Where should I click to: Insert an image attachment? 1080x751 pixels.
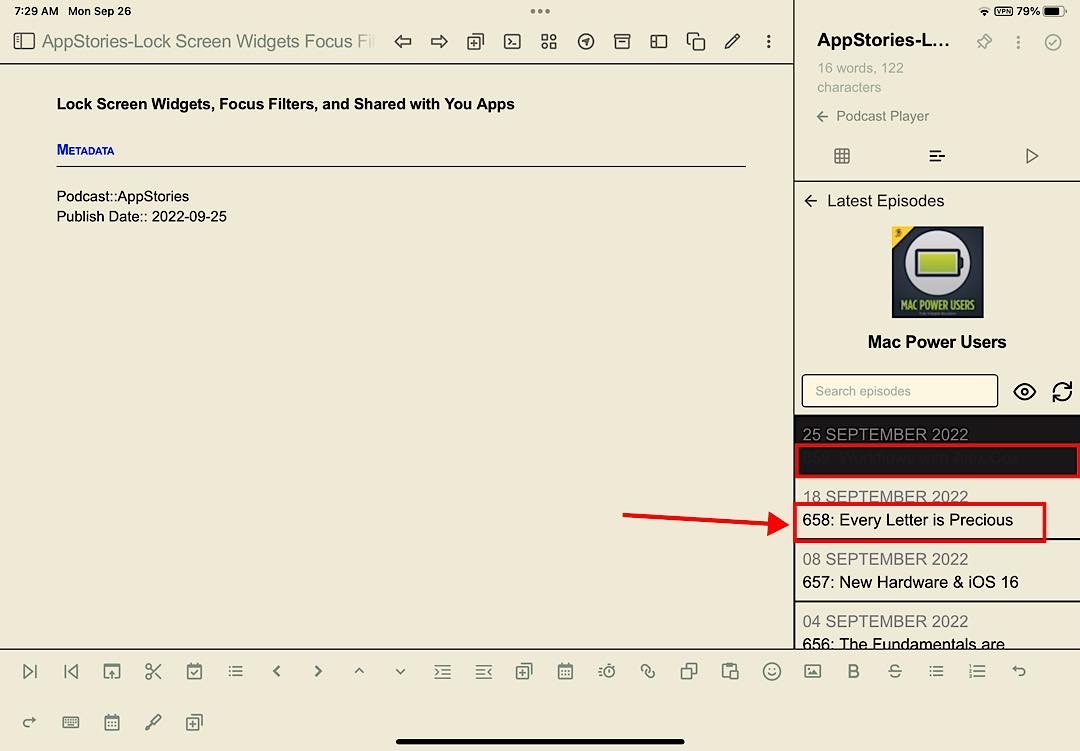tap(812, 671)
